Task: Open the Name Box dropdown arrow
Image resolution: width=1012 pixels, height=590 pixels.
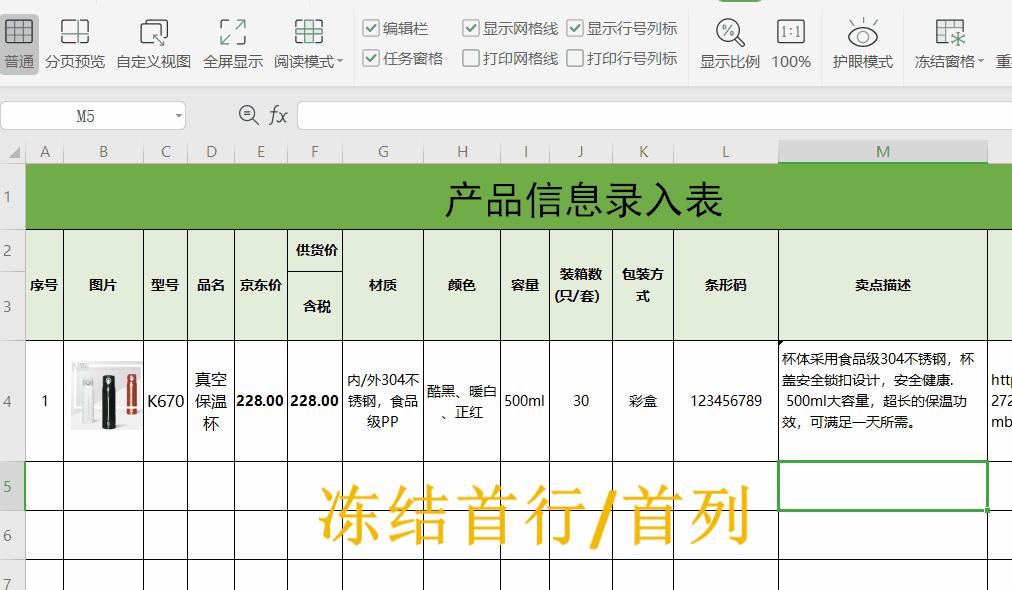Action: pos(180,115)
